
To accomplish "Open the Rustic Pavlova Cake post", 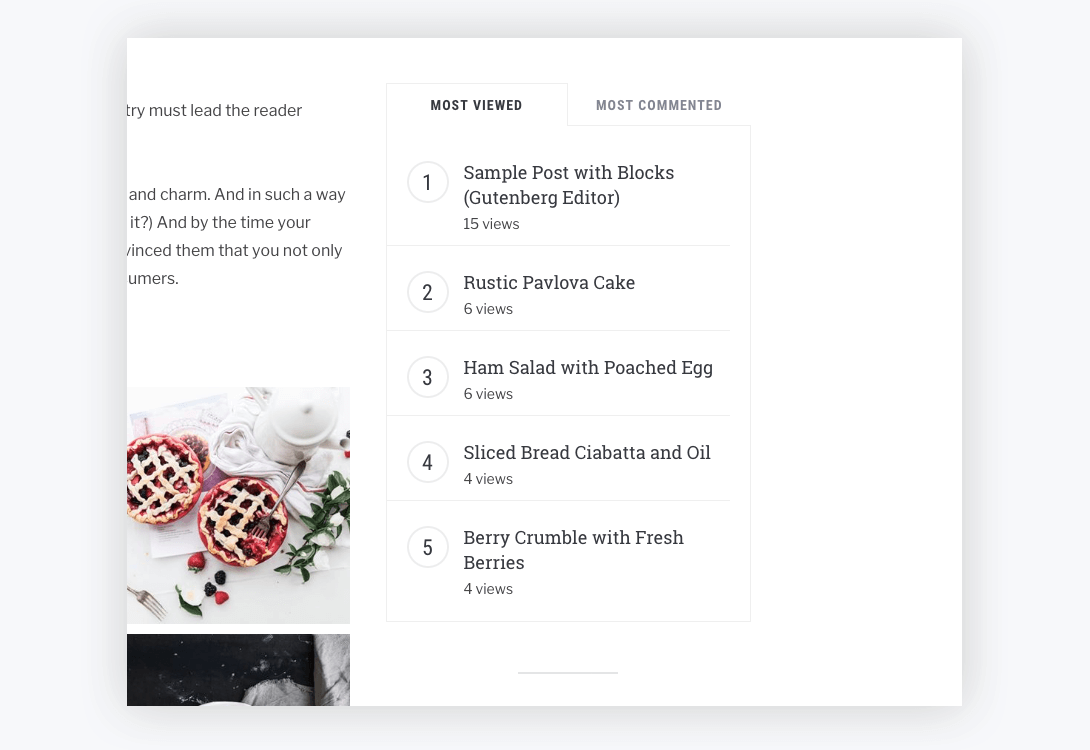I will (x=549, y=282).
